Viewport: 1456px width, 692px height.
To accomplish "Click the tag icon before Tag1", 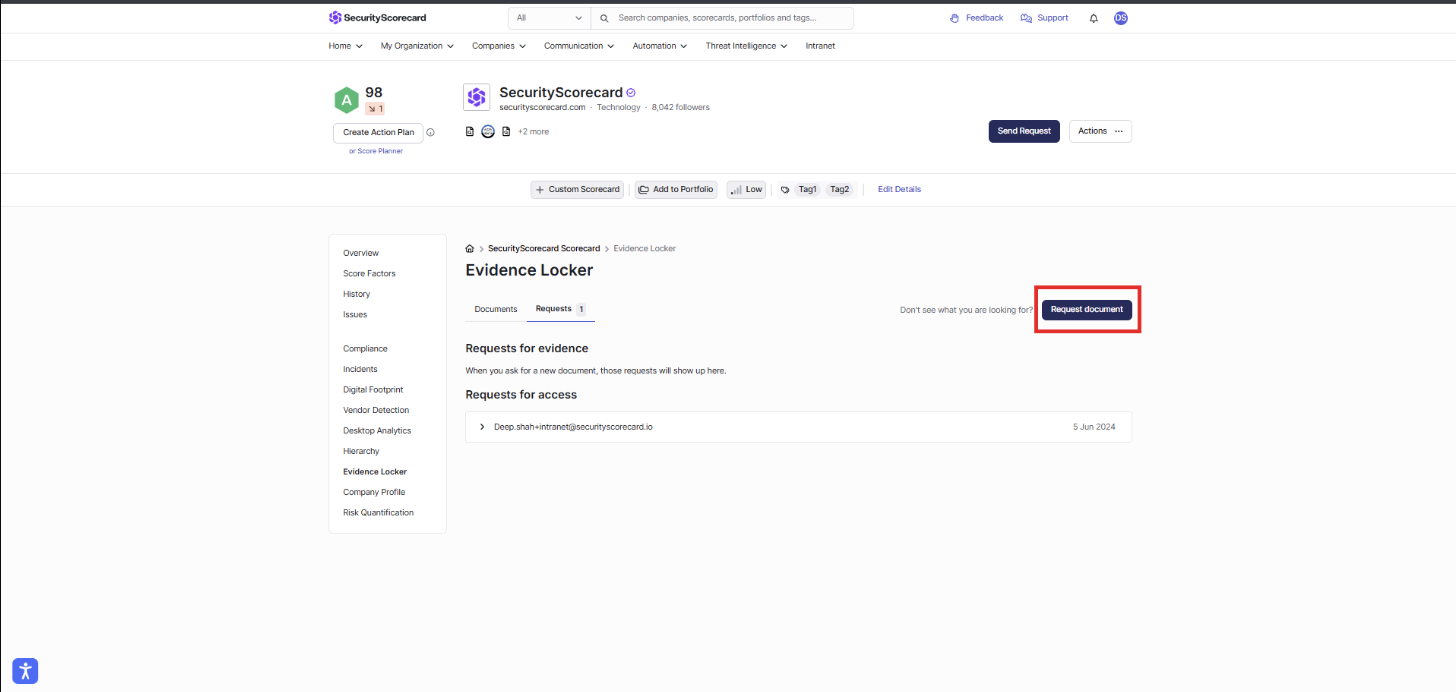I will (x=785, y=189).
